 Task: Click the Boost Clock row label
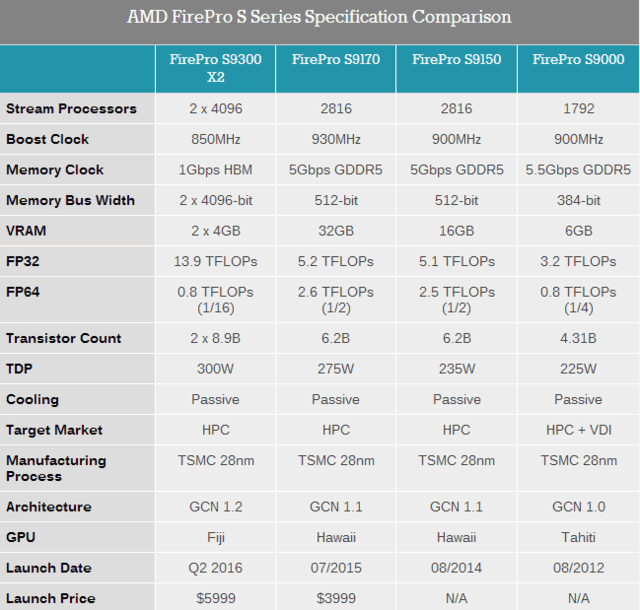[x=47, y=139]
